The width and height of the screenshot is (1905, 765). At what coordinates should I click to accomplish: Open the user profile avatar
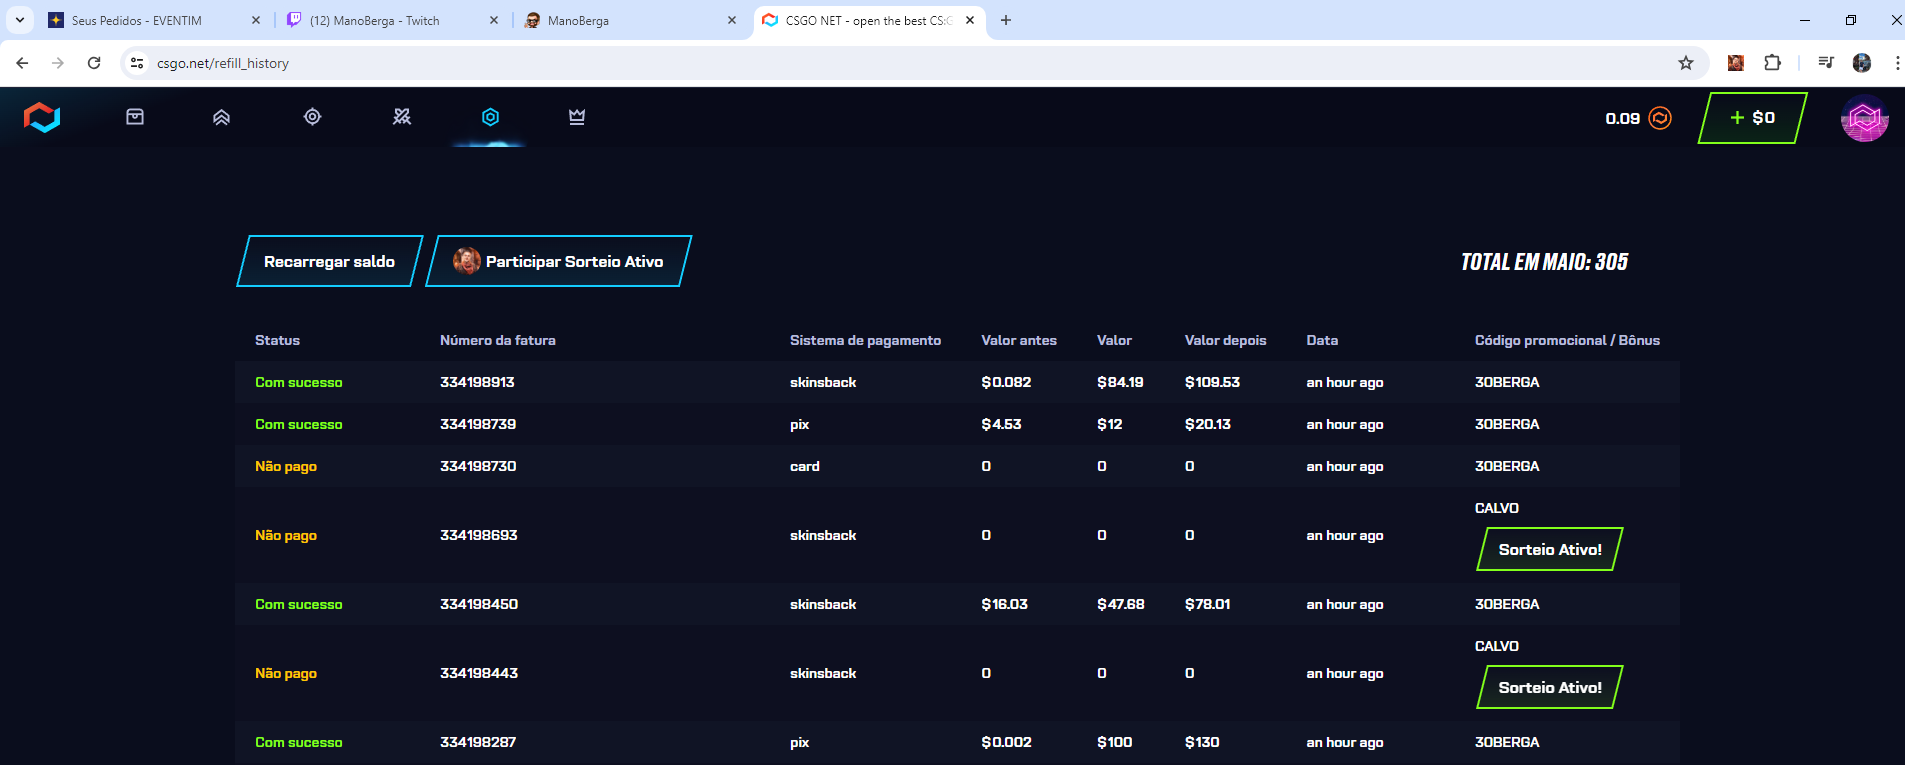[x=1864, y=119]
